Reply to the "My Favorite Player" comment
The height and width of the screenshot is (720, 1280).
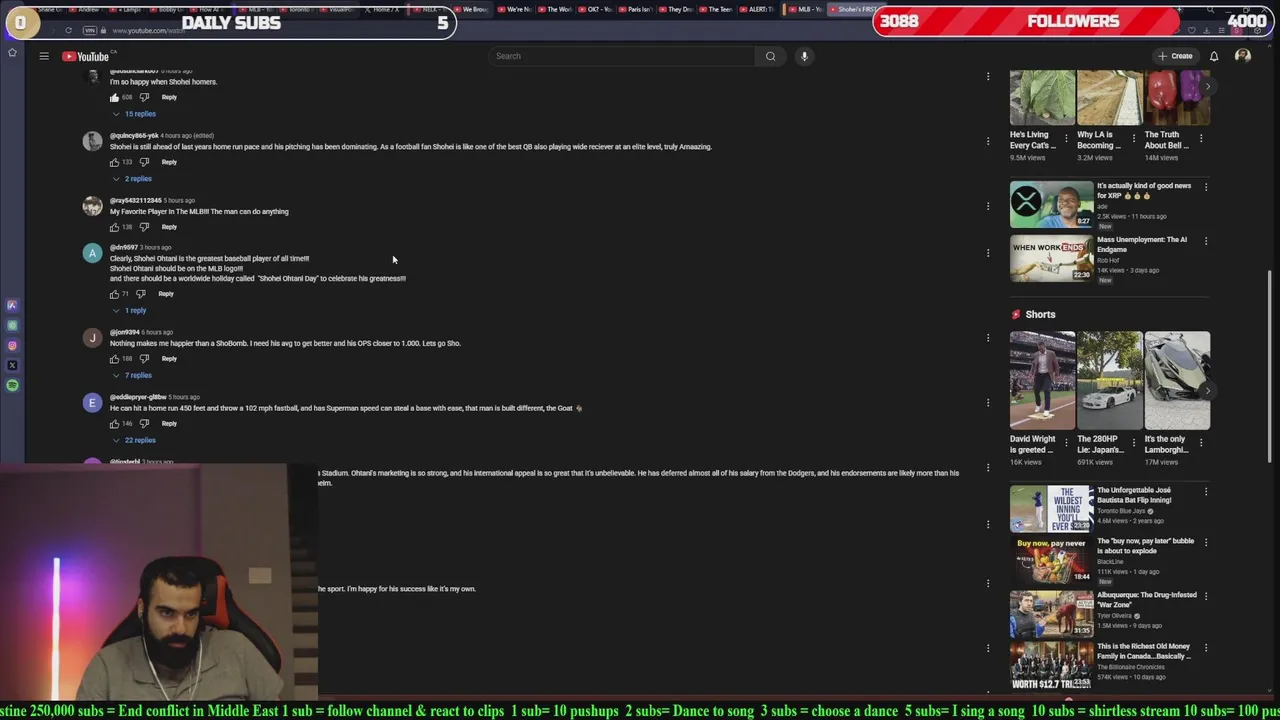click(x=169, y=227)
